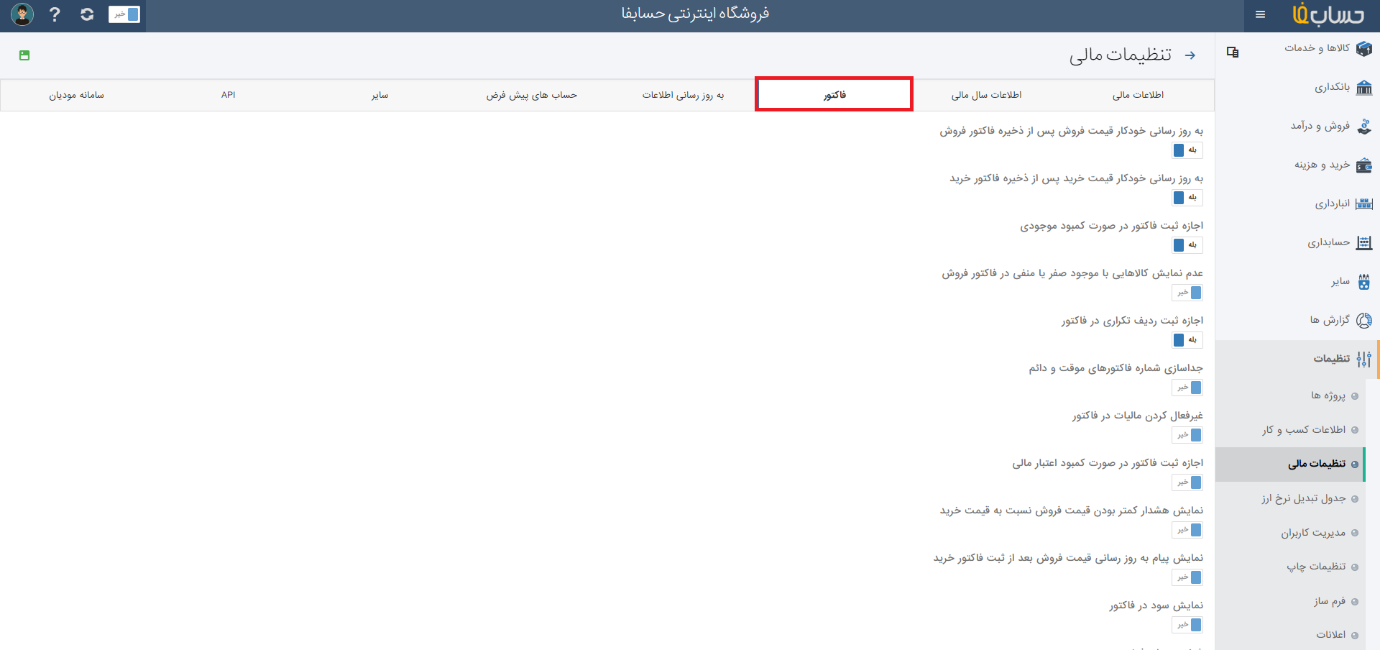Click the warehouse icon of انبارداری

click(x=1363, y=204)
